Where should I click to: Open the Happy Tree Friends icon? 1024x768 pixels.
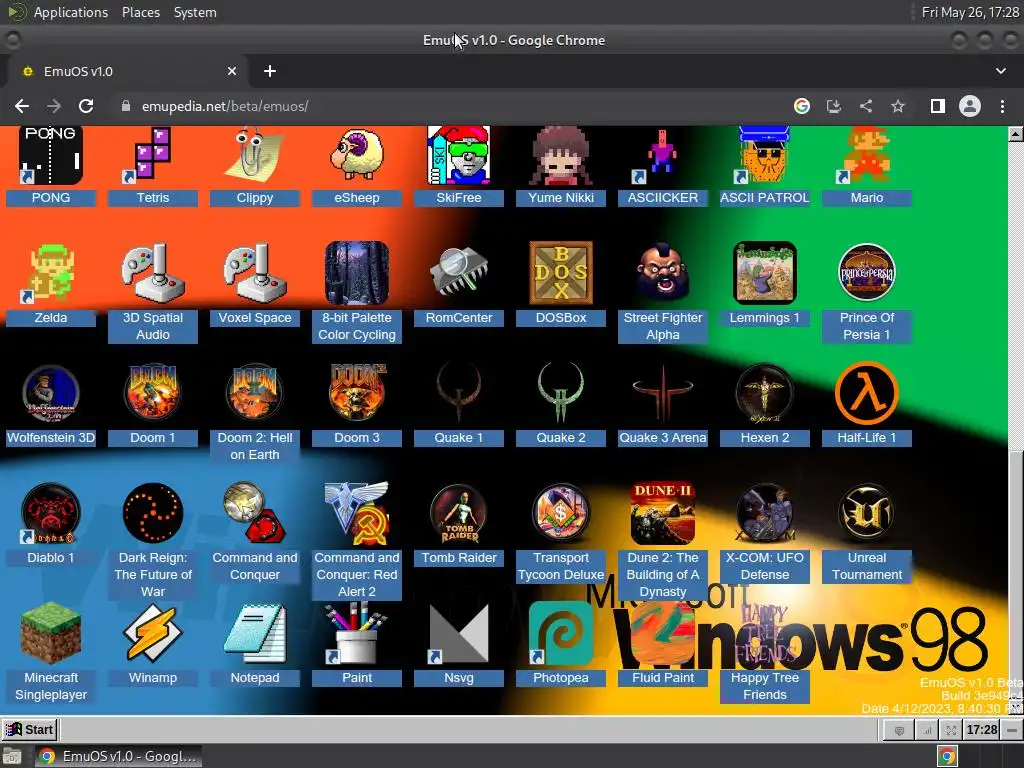click(764, 633)
